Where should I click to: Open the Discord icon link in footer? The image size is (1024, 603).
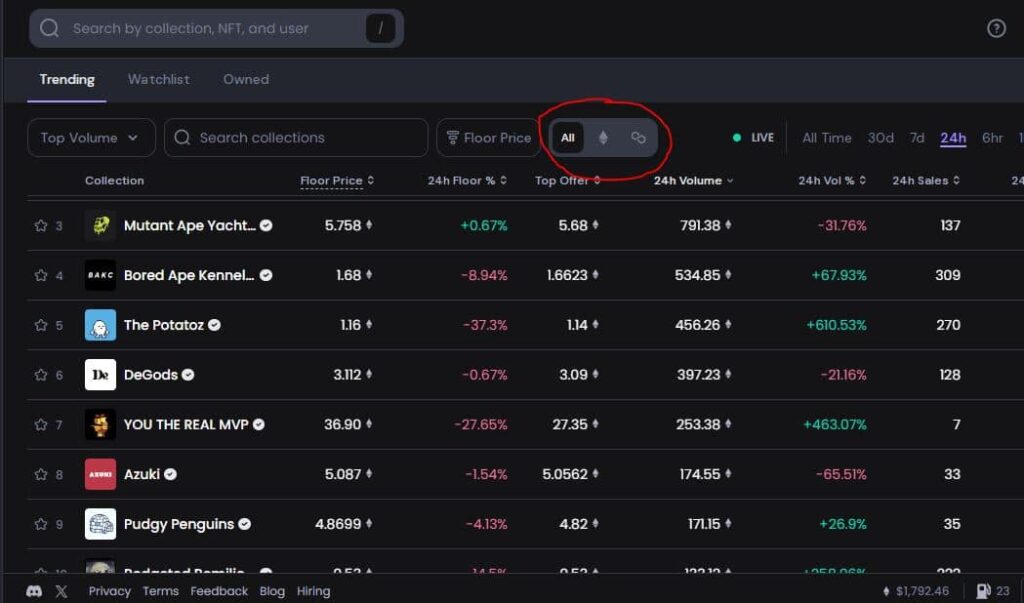click(34, 591)
